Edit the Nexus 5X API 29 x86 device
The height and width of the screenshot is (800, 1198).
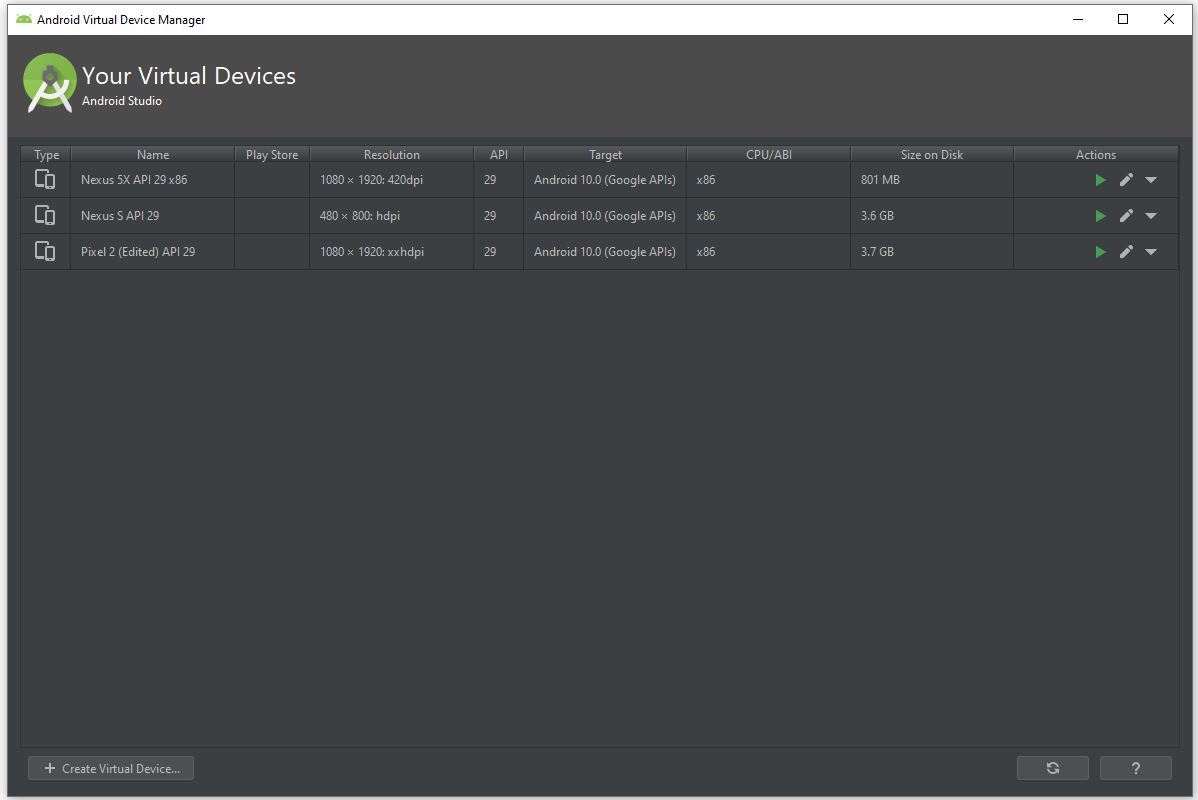coord(1126,180)
